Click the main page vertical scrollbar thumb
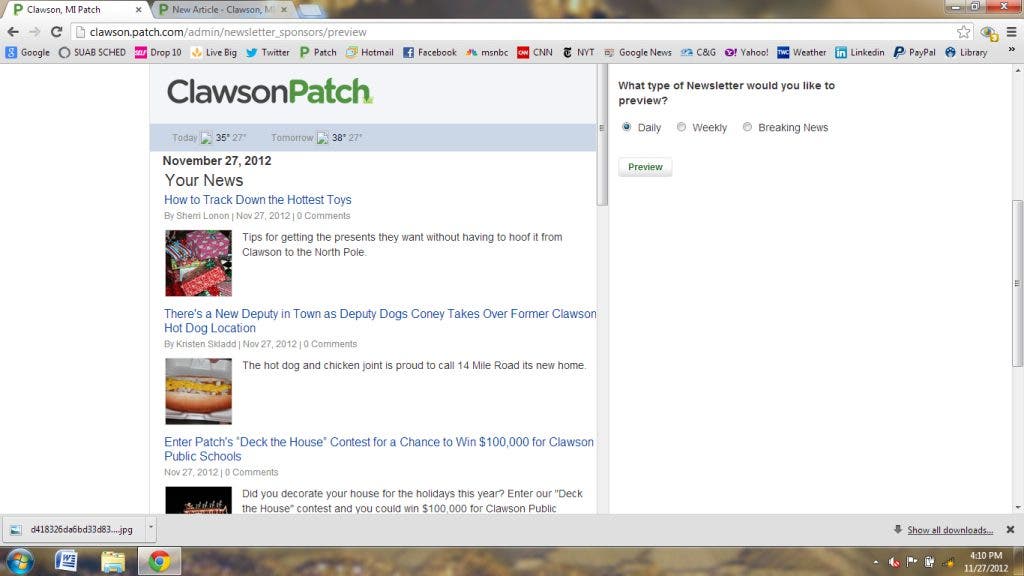 tap(1017, 283)
